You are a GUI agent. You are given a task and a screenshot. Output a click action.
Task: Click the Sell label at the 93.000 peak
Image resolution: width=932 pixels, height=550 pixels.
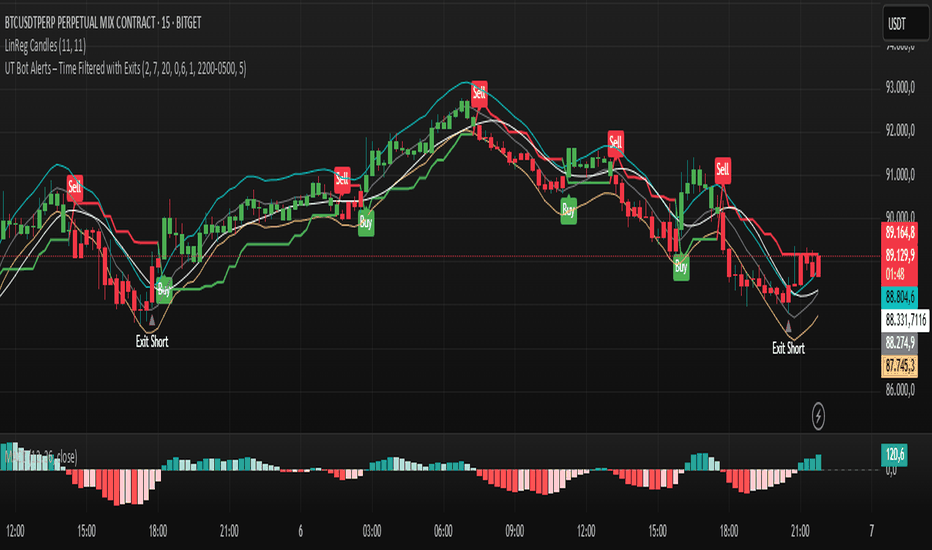tap(479, 93)
